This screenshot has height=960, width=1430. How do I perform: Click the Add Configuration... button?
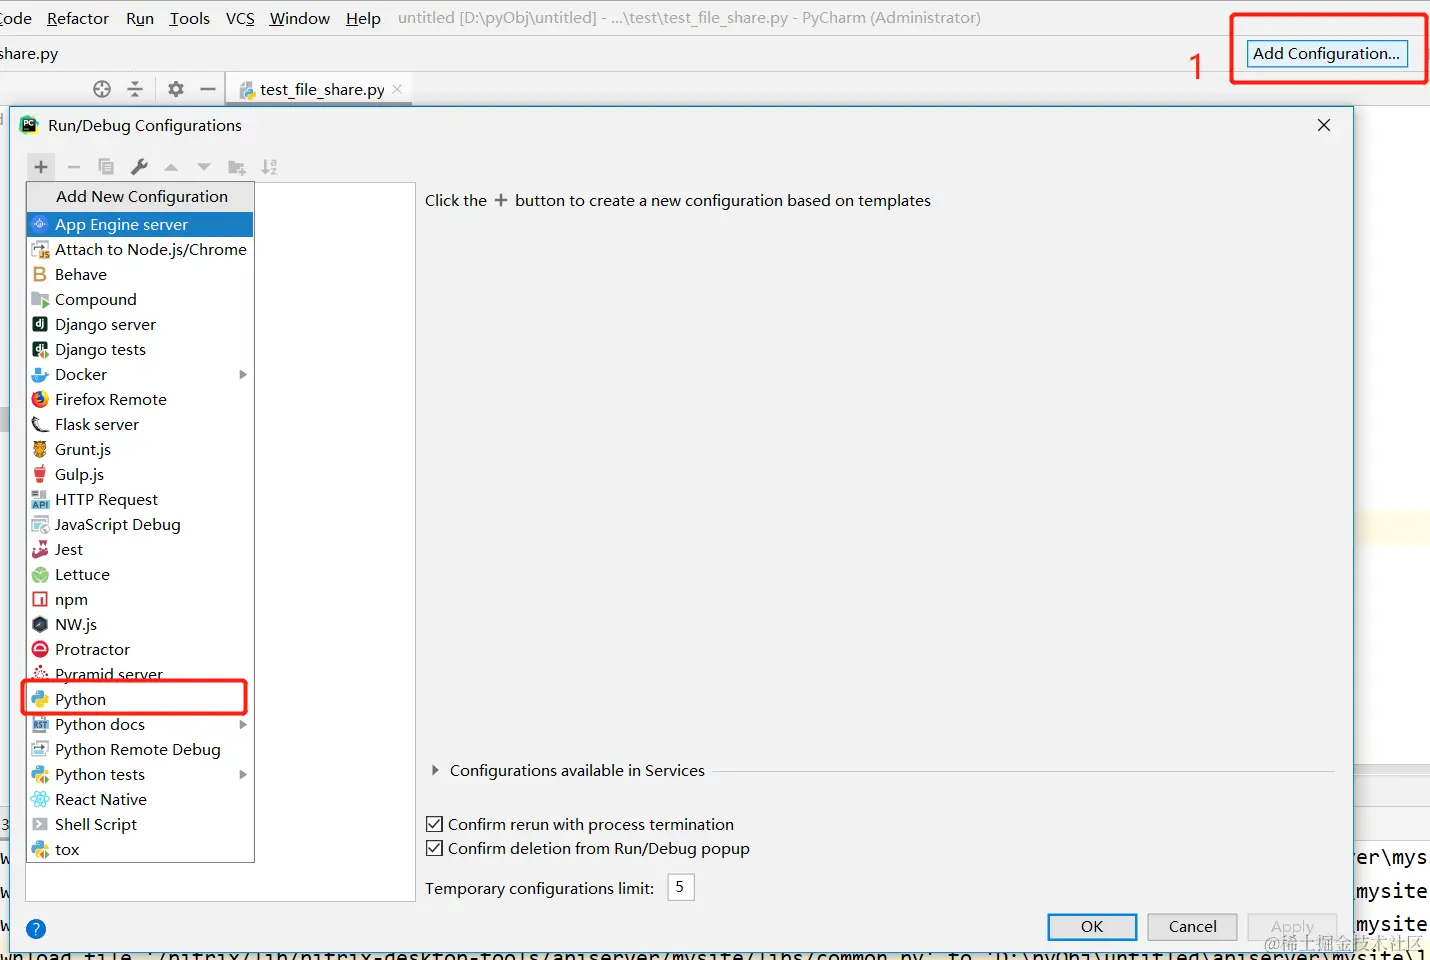[1327, 53]
